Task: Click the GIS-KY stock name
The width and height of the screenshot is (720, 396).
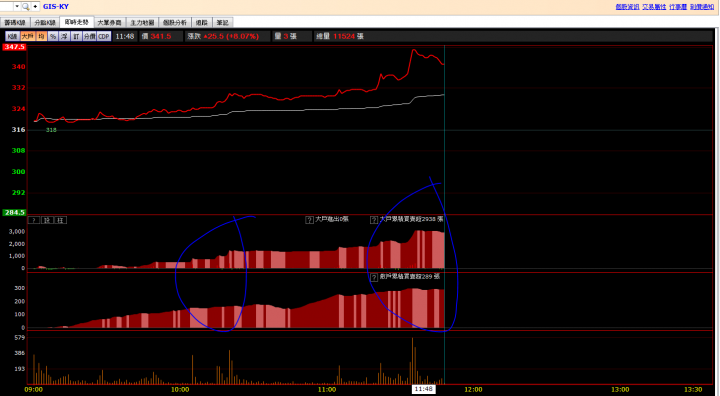Action: 56,6
